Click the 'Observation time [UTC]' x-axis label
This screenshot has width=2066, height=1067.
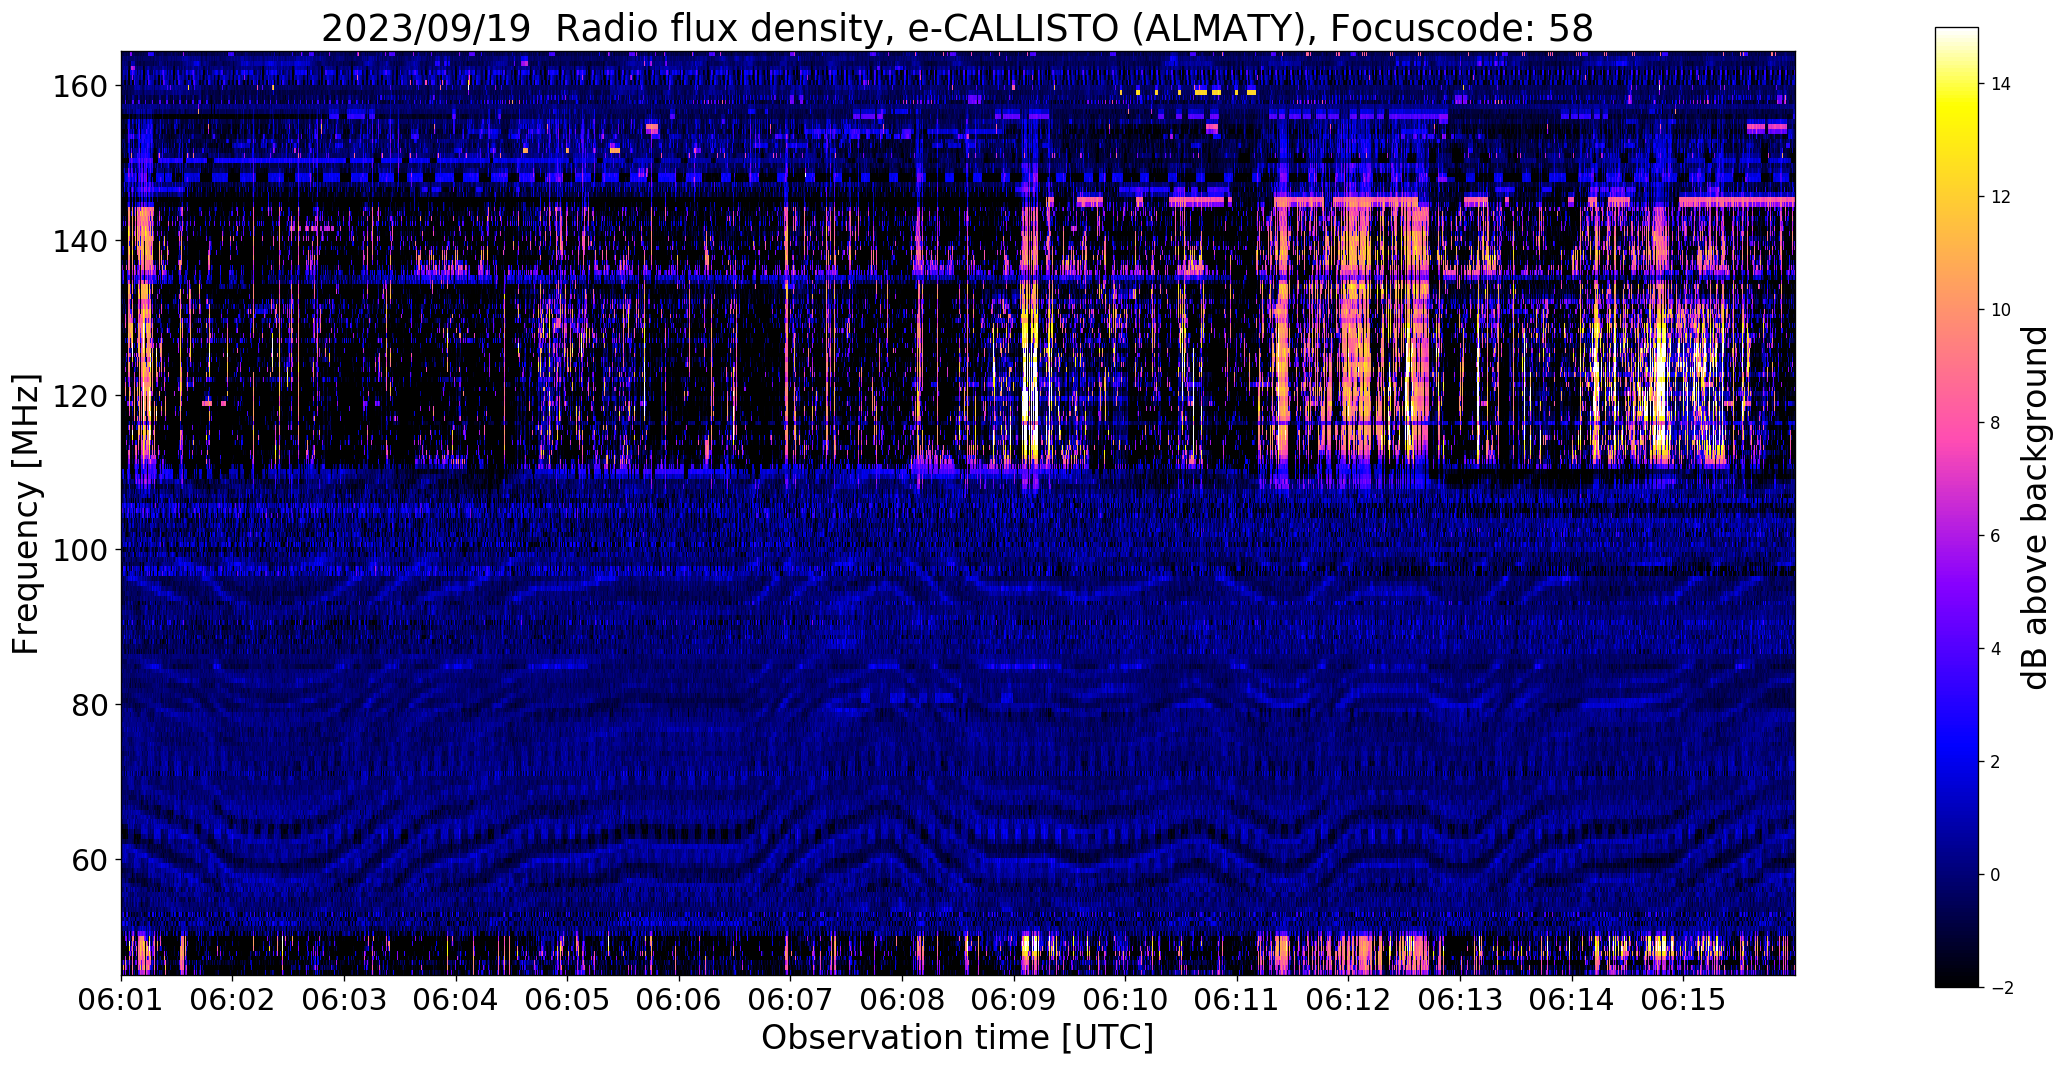(x=957, y=1038)
